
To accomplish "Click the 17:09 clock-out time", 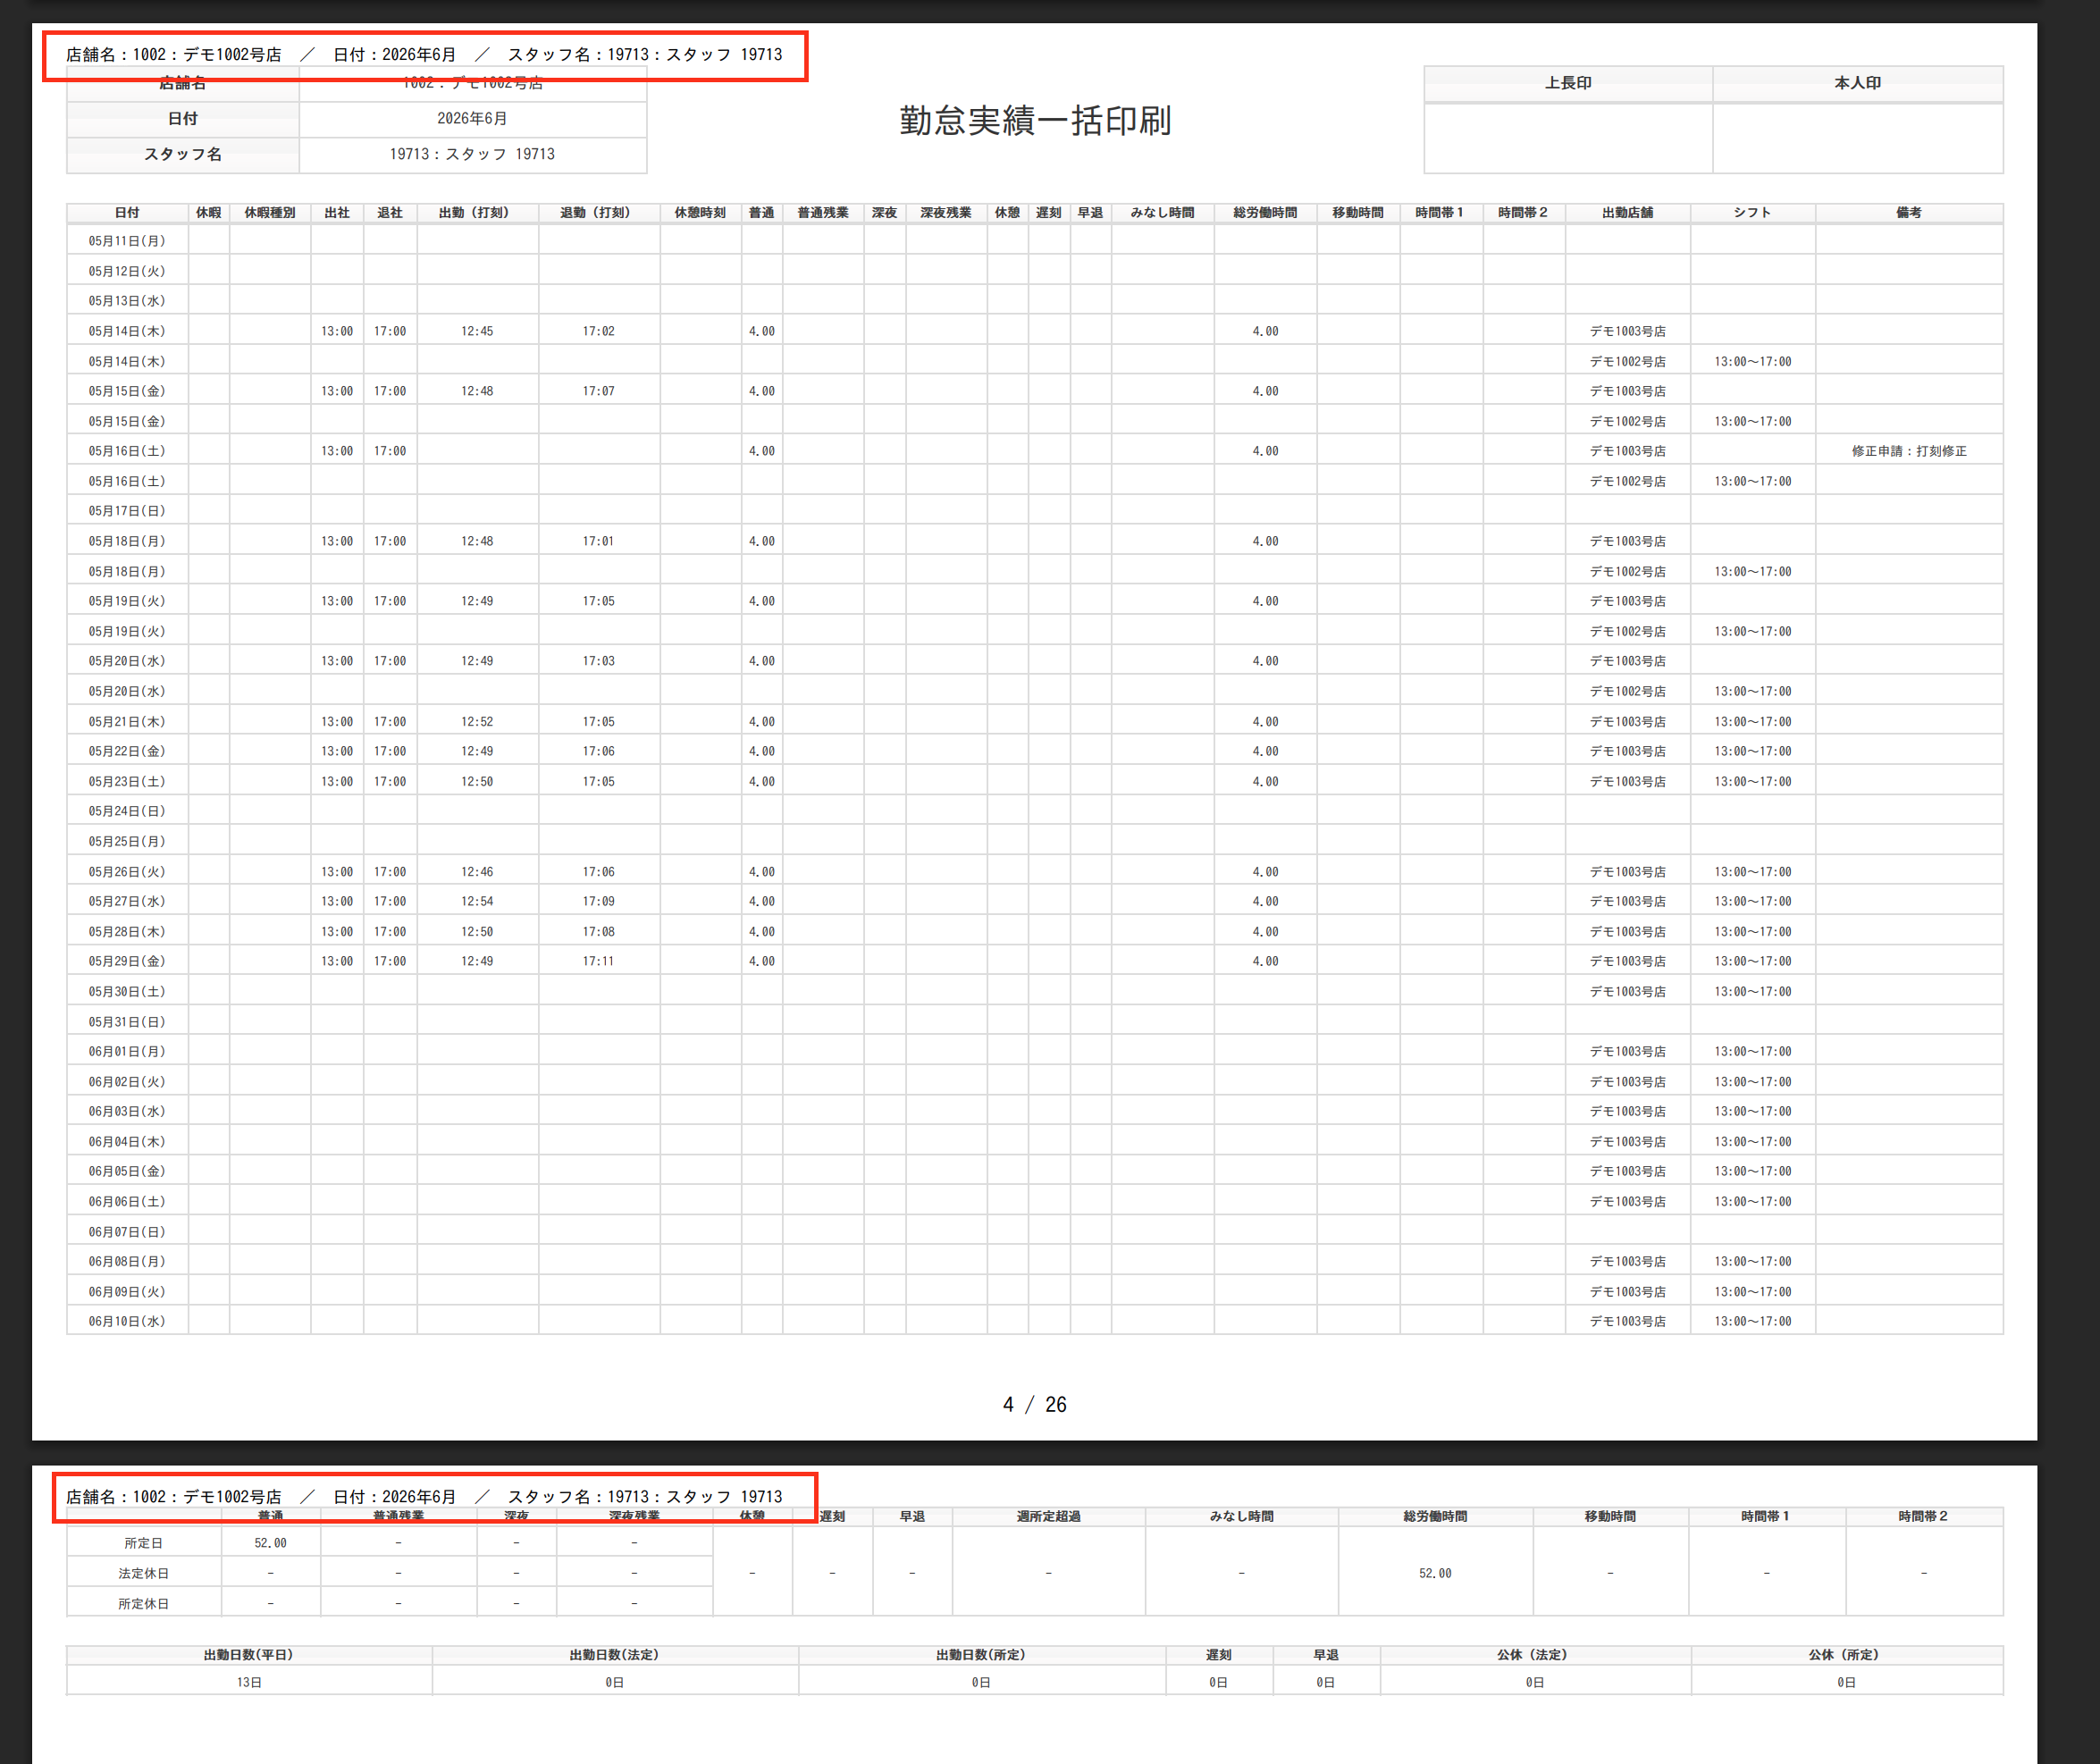I will coord(598,901).
